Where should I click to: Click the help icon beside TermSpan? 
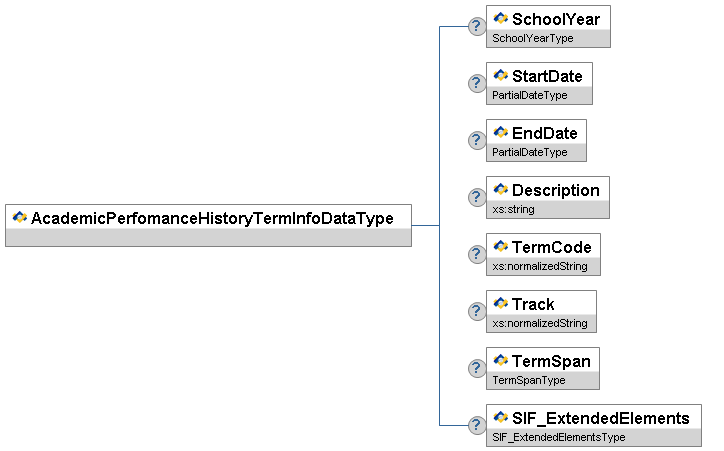[477, 368]
